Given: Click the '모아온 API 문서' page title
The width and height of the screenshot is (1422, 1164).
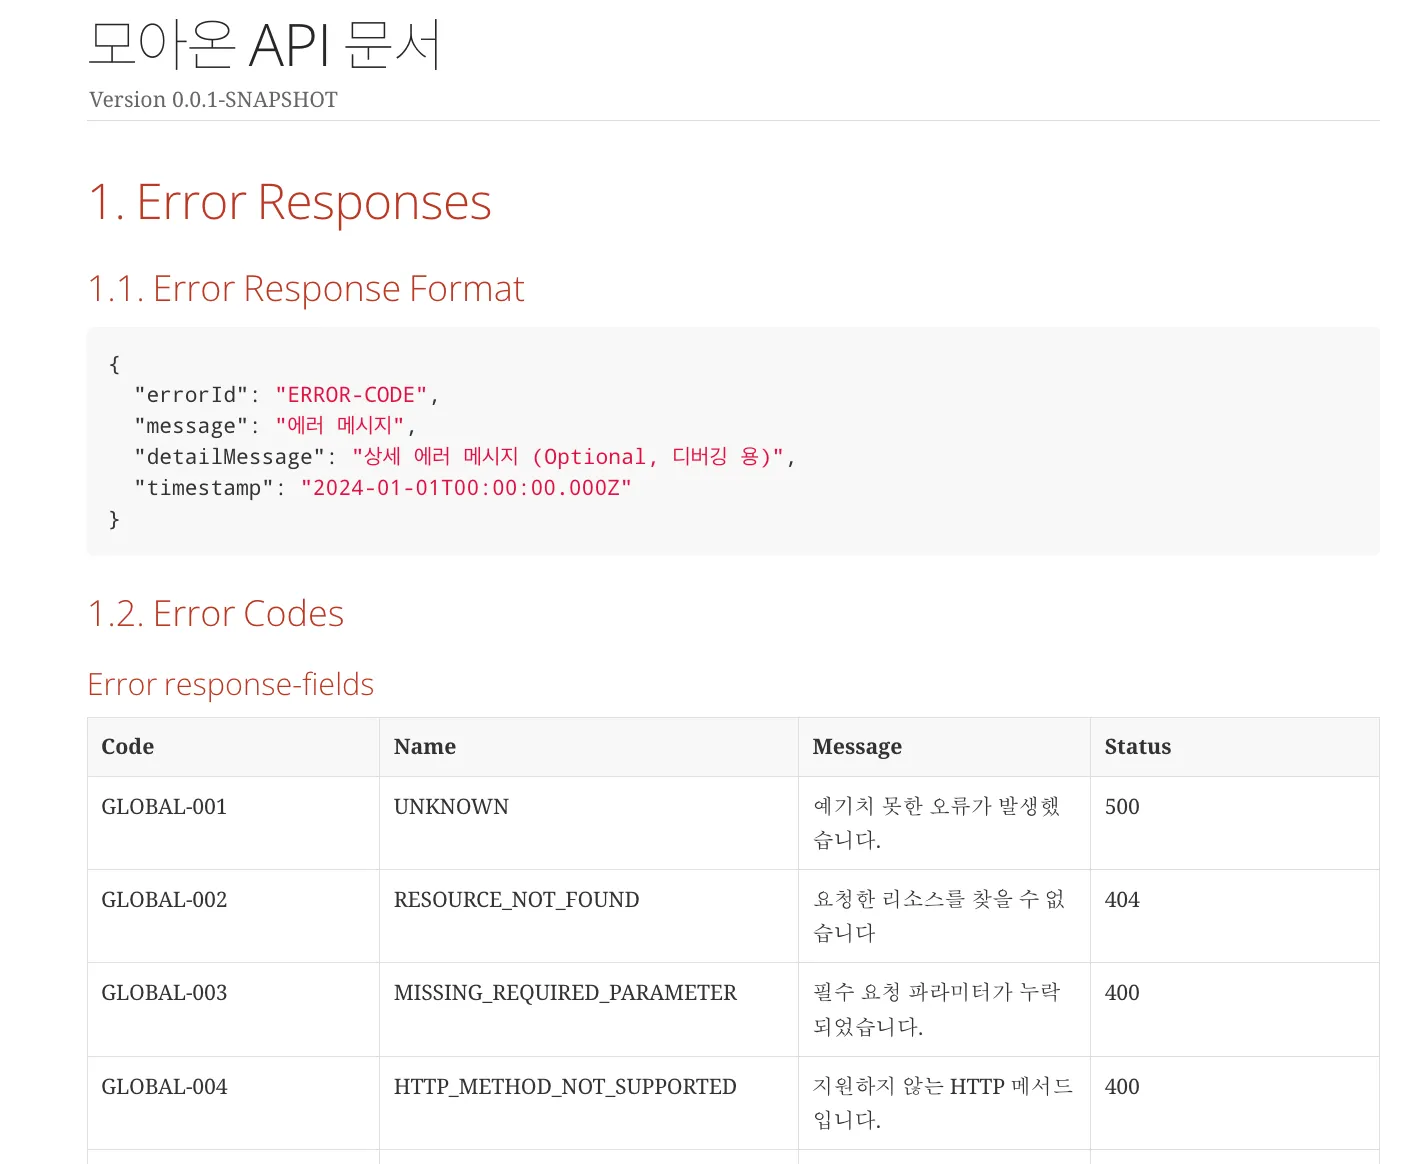Looking at the screenshot, I should pyautogui.click(x=264, y=46).
